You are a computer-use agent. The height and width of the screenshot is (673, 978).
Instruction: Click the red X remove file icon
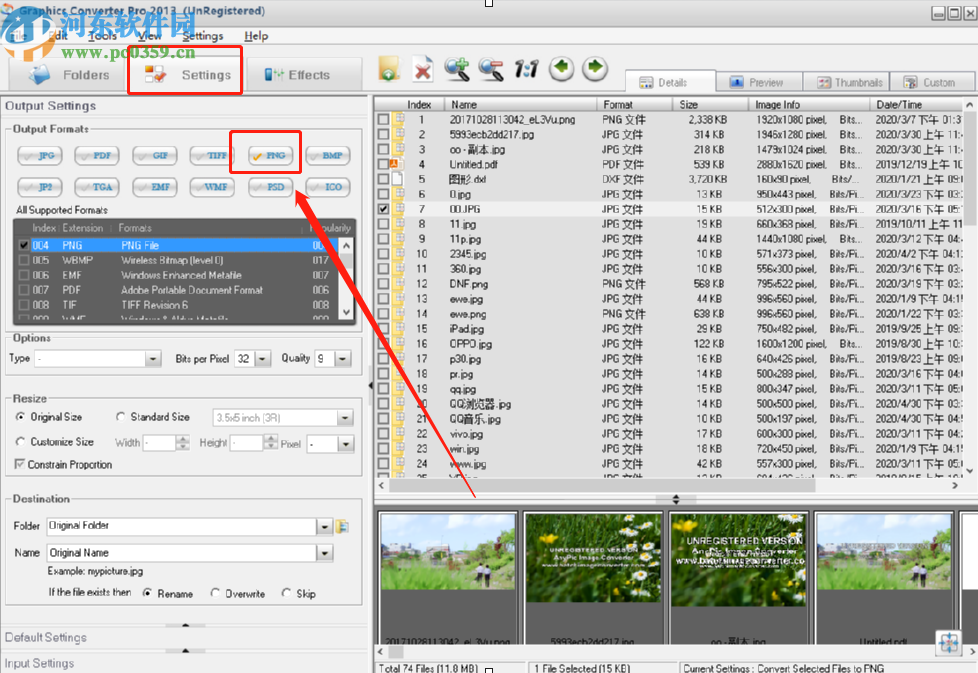[423, 68]
